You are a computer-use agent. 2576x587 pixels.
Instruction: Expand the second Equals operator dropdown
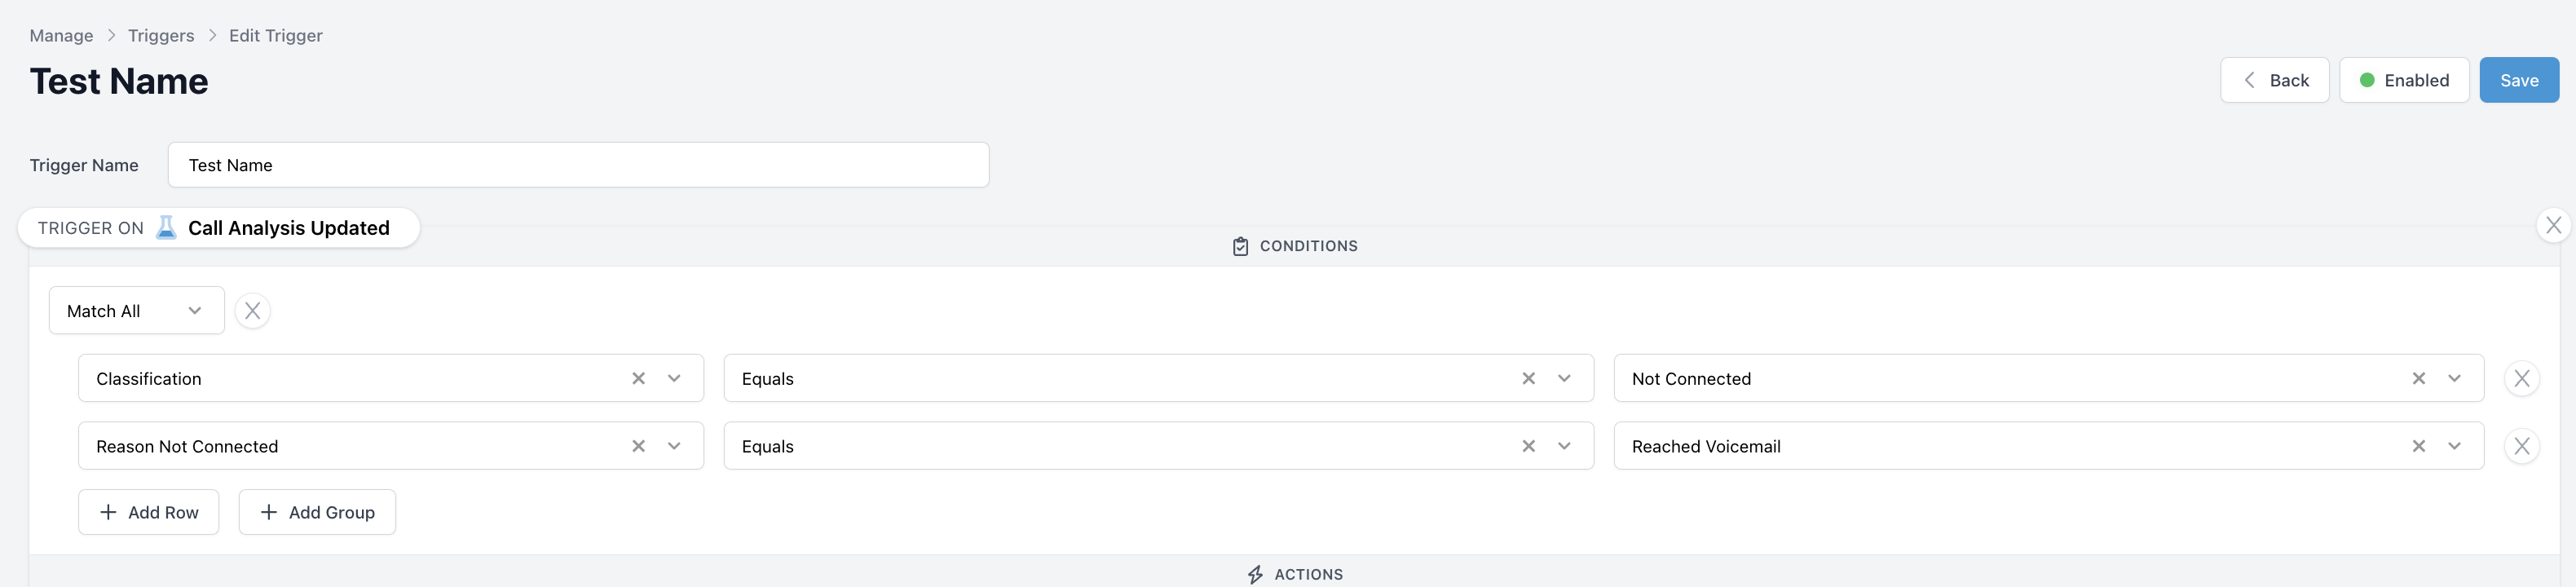pyautogui.click(x=1564, y=446)
